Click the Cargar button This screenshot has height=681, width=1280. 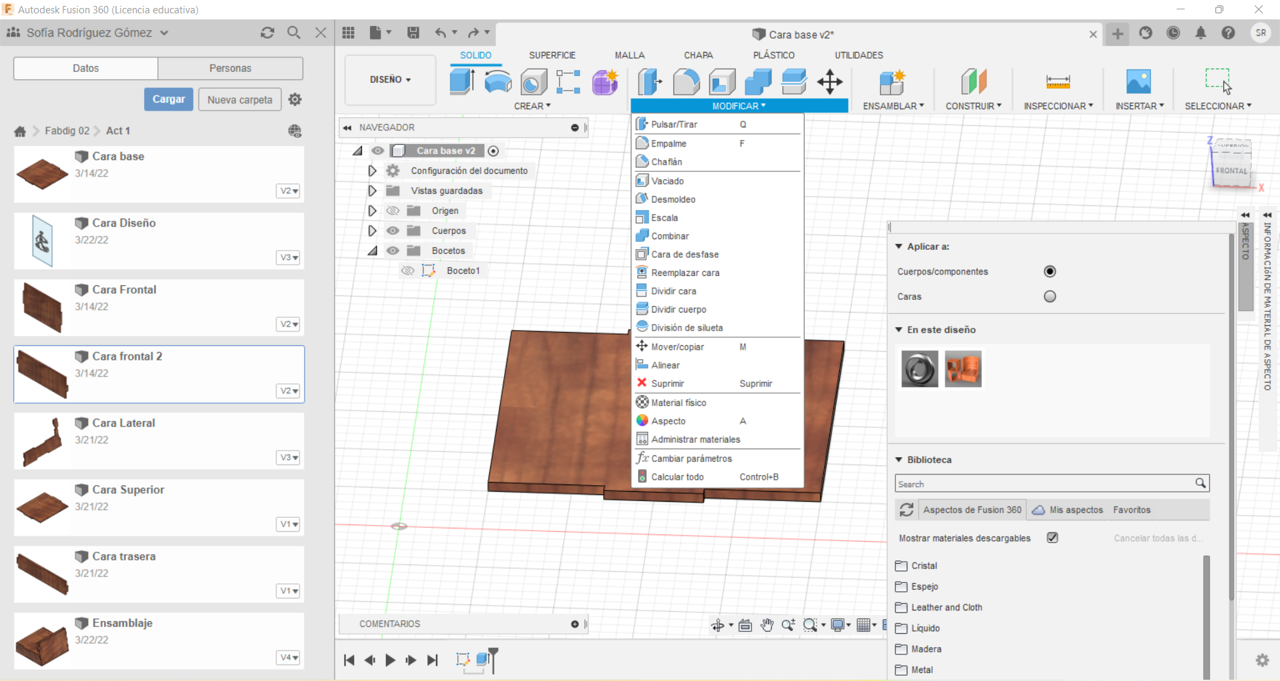tap(168, 100)
